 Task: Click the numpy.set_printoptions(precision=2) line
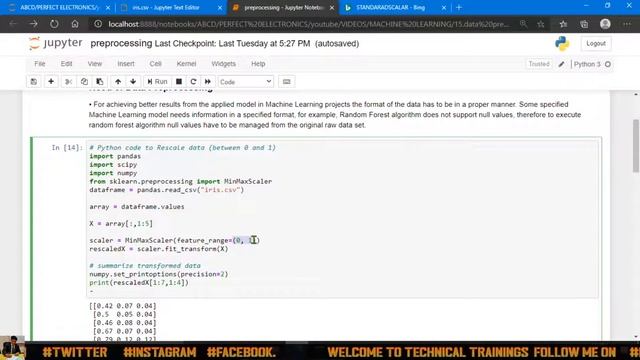pyautogui.click(x=158, y=274)
